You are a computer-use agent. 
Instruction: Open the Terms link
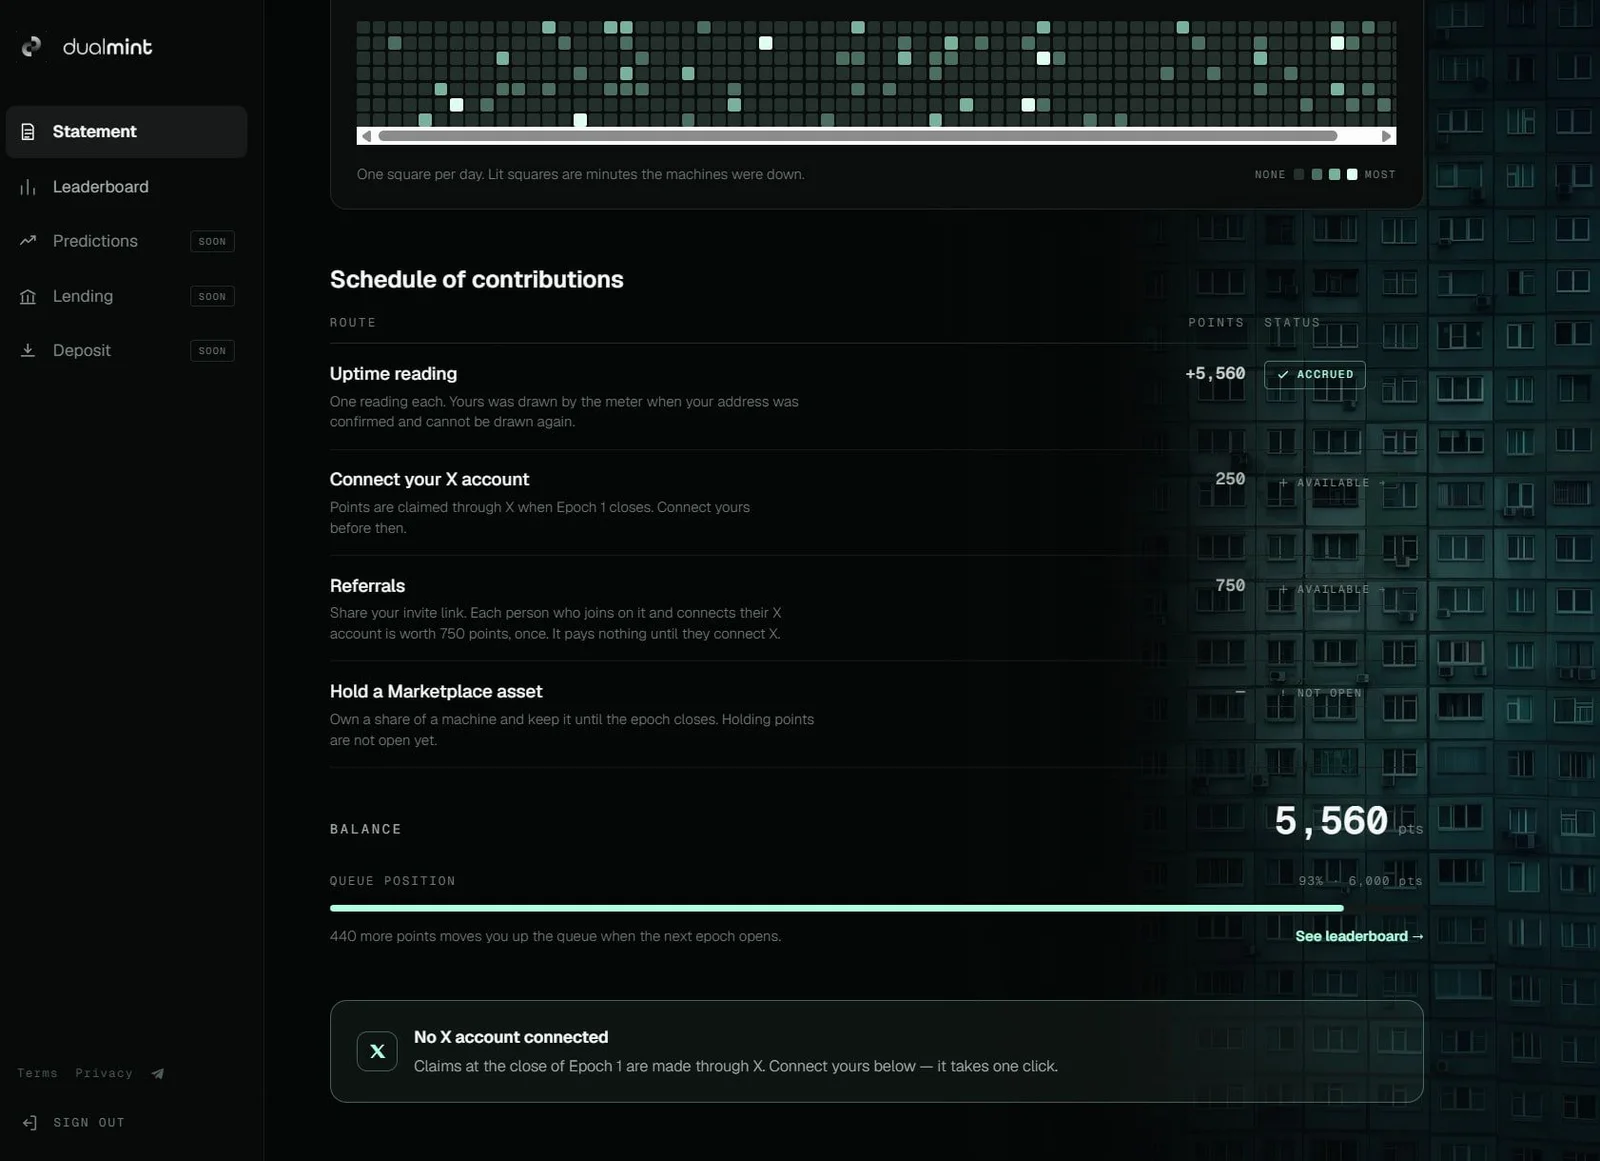37,1073
